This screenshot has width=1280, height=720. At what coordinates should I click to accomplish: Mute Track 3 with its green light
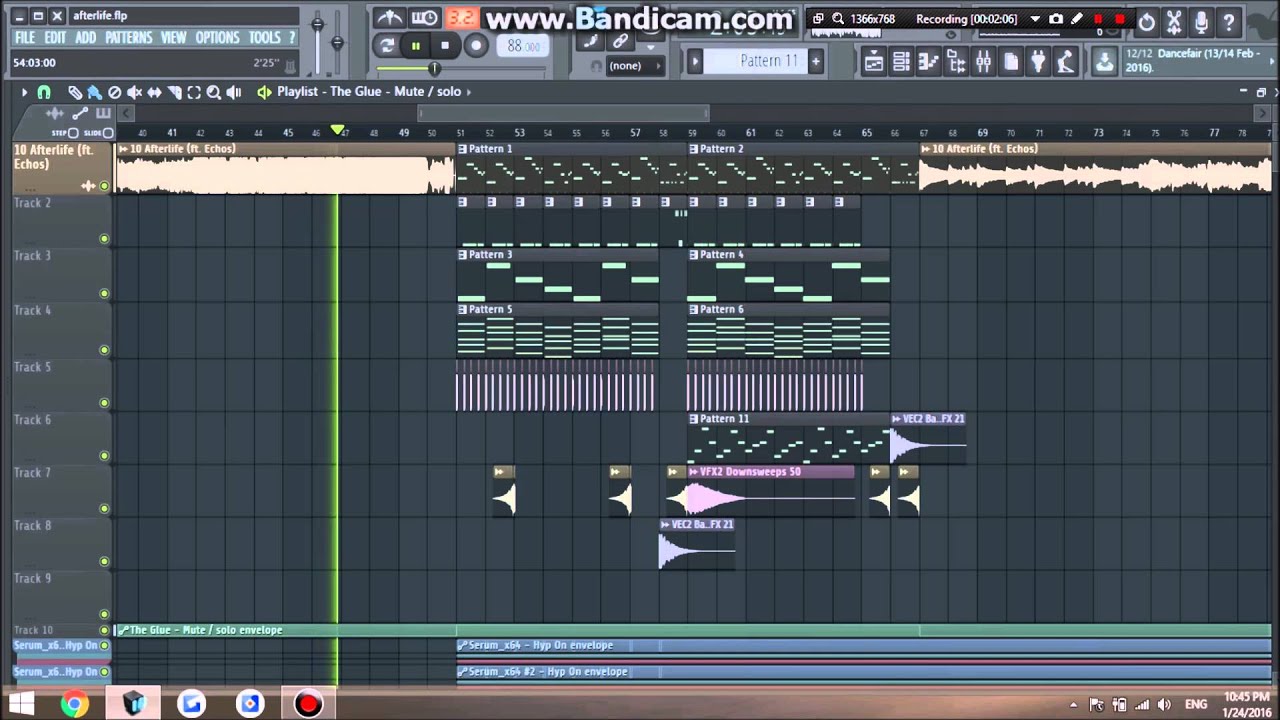pos(104,294)
